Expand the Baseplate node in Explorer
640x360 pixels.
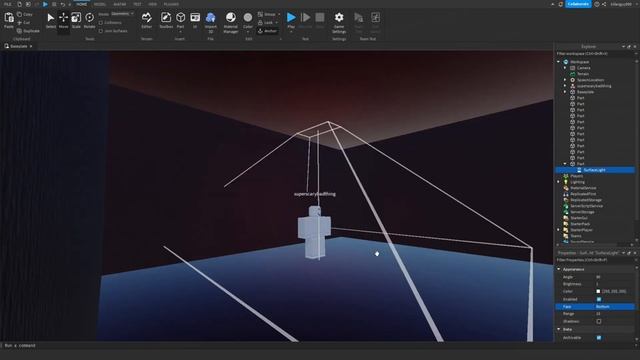(x=565, y=92)
